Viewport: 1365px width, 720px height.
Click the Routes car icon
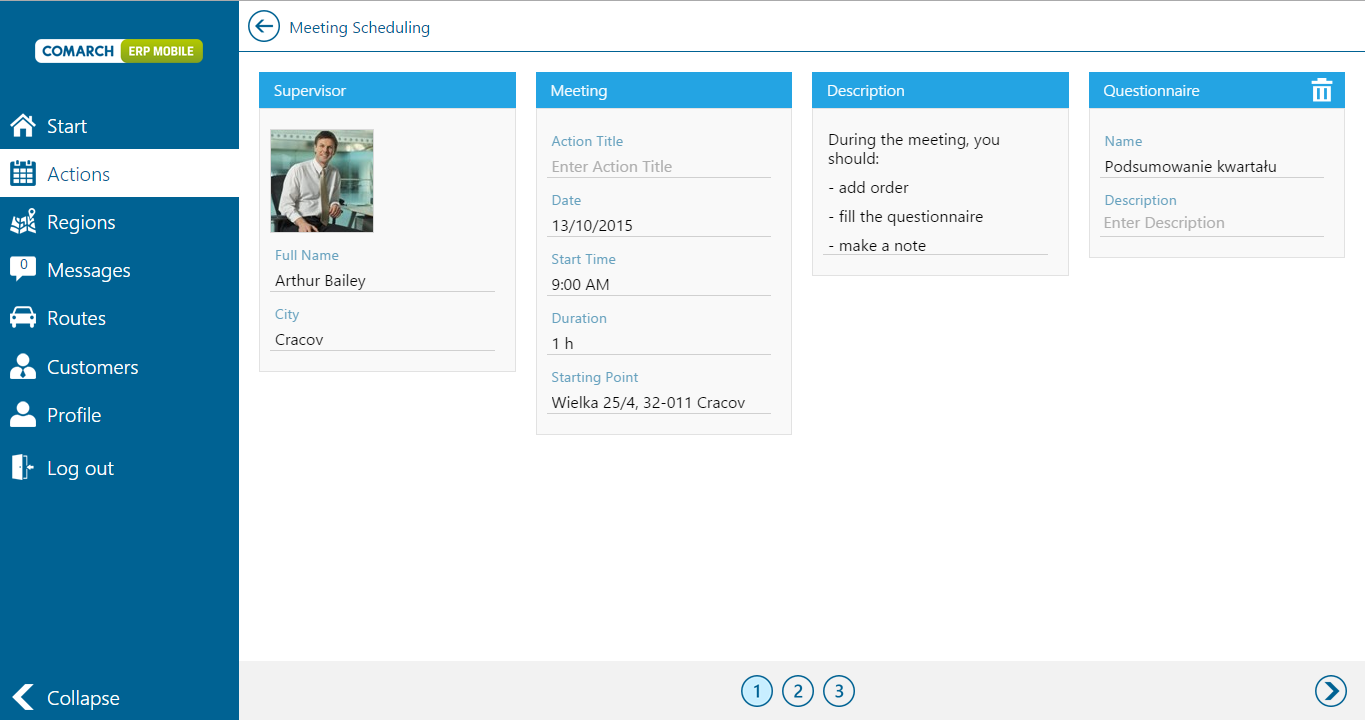click(23, 318)
